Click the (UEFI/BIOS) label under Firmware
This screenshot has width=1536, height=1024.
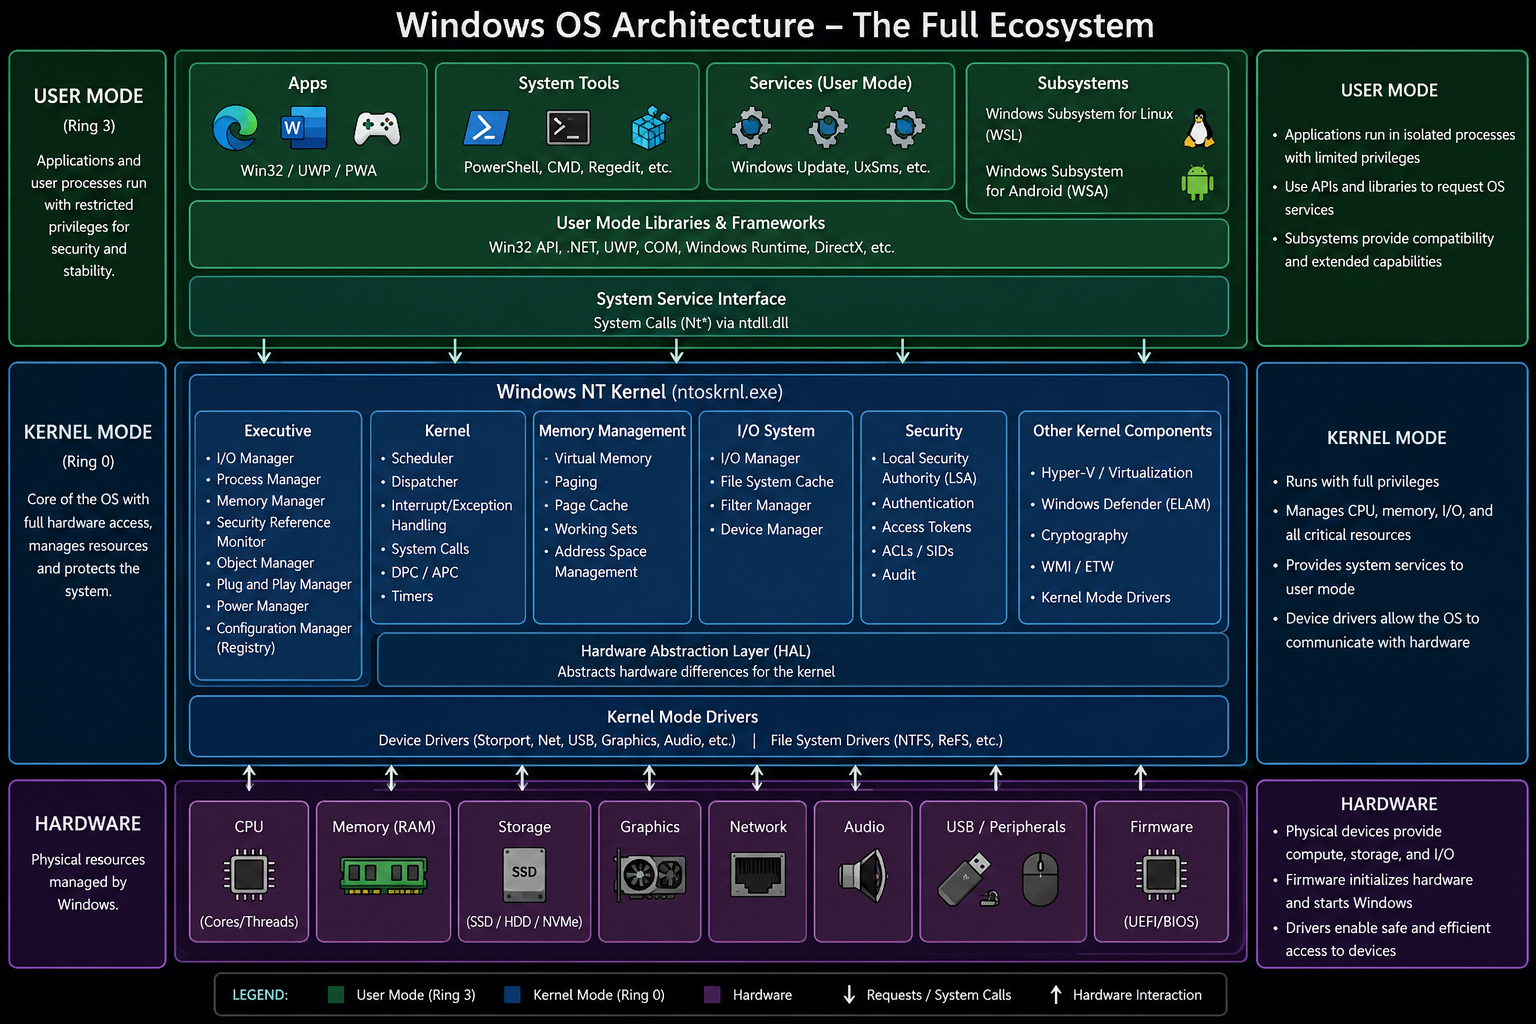click(1161, 922)
